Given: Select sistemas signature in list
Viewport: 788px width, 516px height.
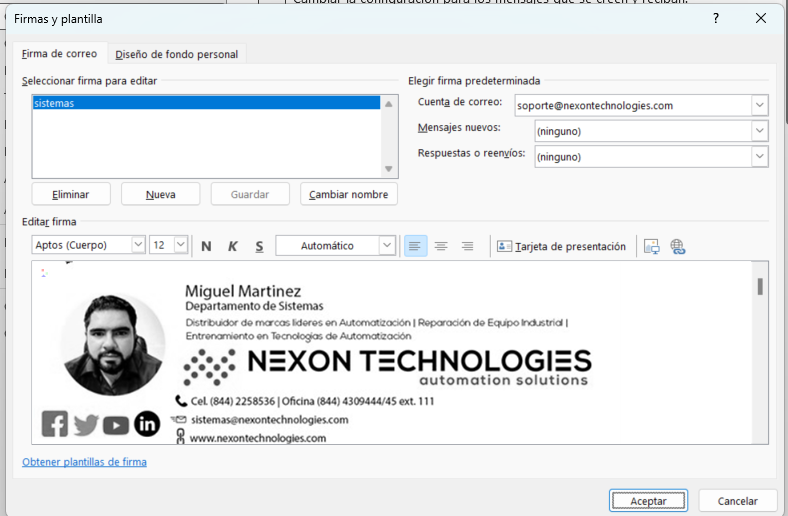Looking at the screenshot, I should click(206, 103).
